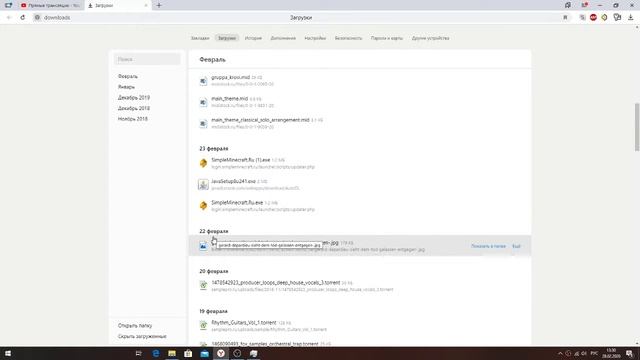Click the bookmark icon in address bar
Screen dimensions: 640x360
coord(565,18)
